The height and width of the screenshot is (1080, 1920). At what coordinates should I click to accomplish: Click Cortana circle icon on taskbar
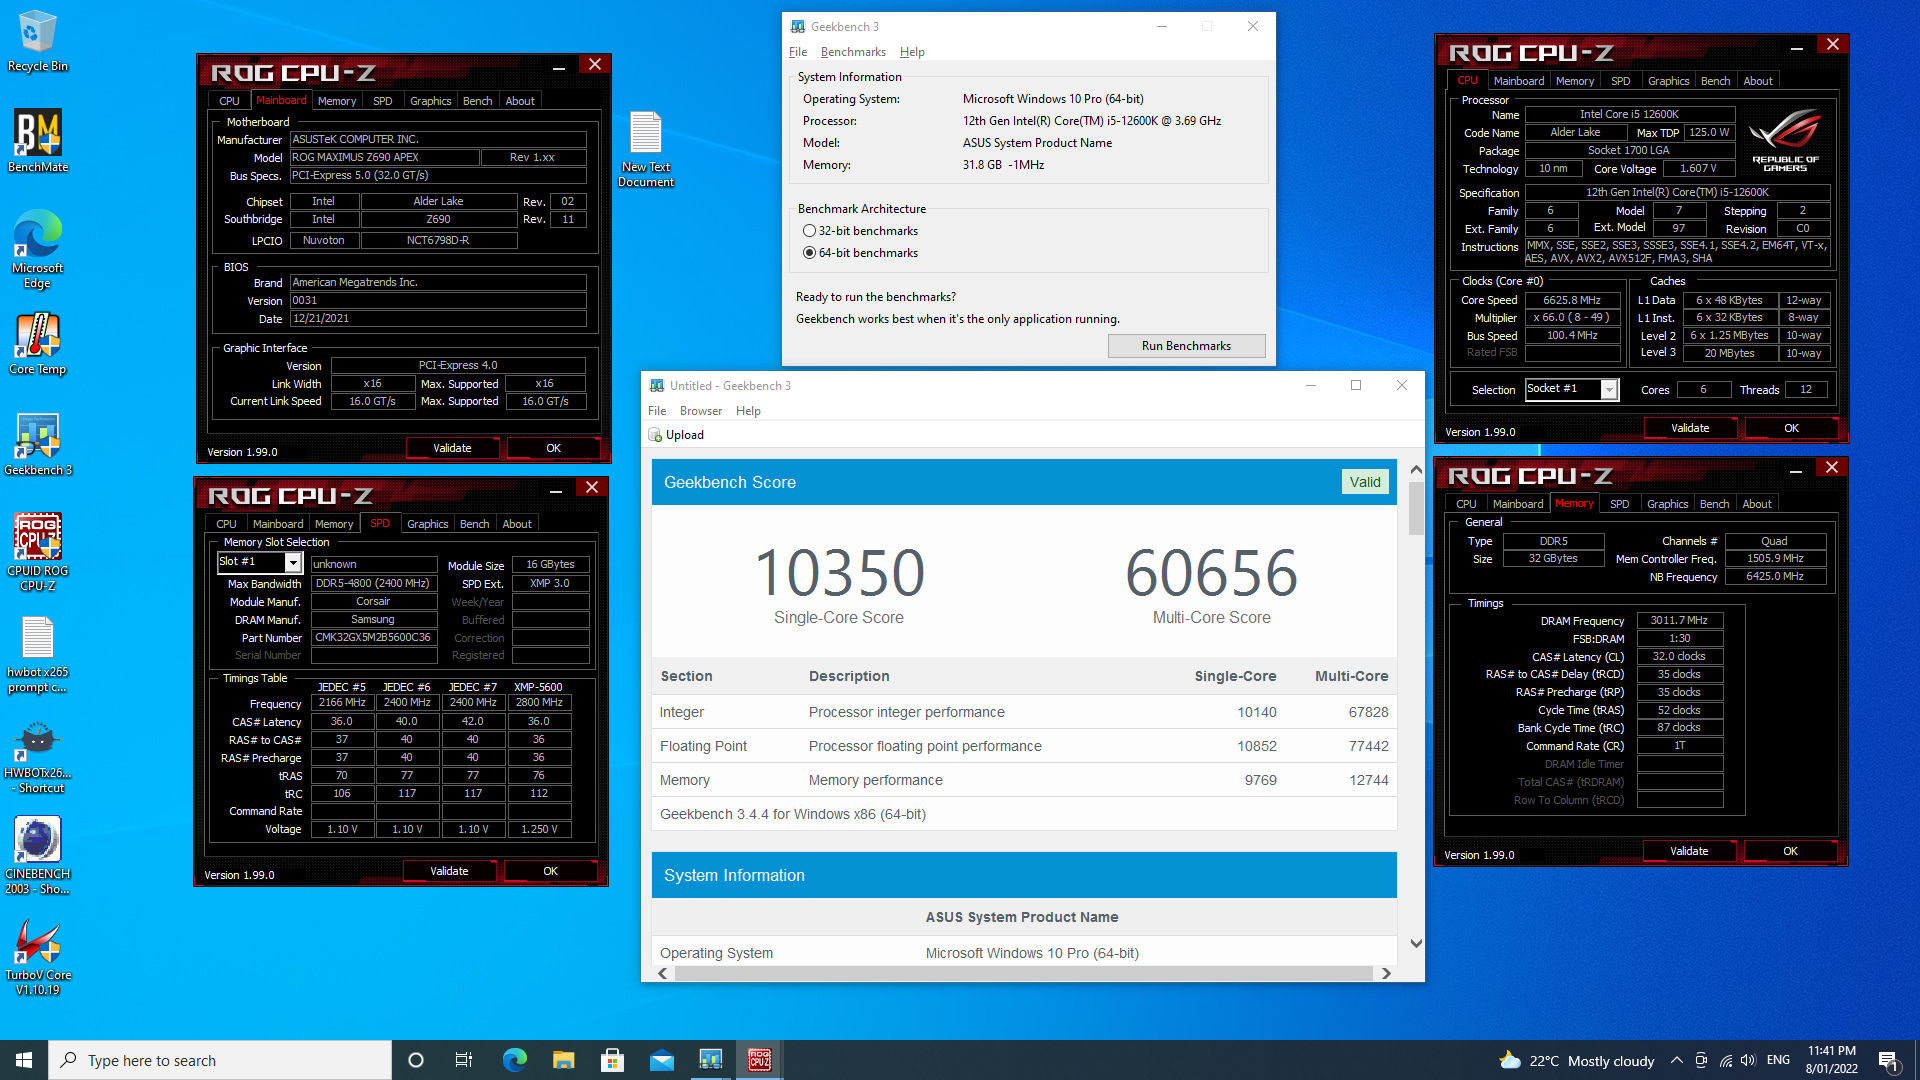416,1060
